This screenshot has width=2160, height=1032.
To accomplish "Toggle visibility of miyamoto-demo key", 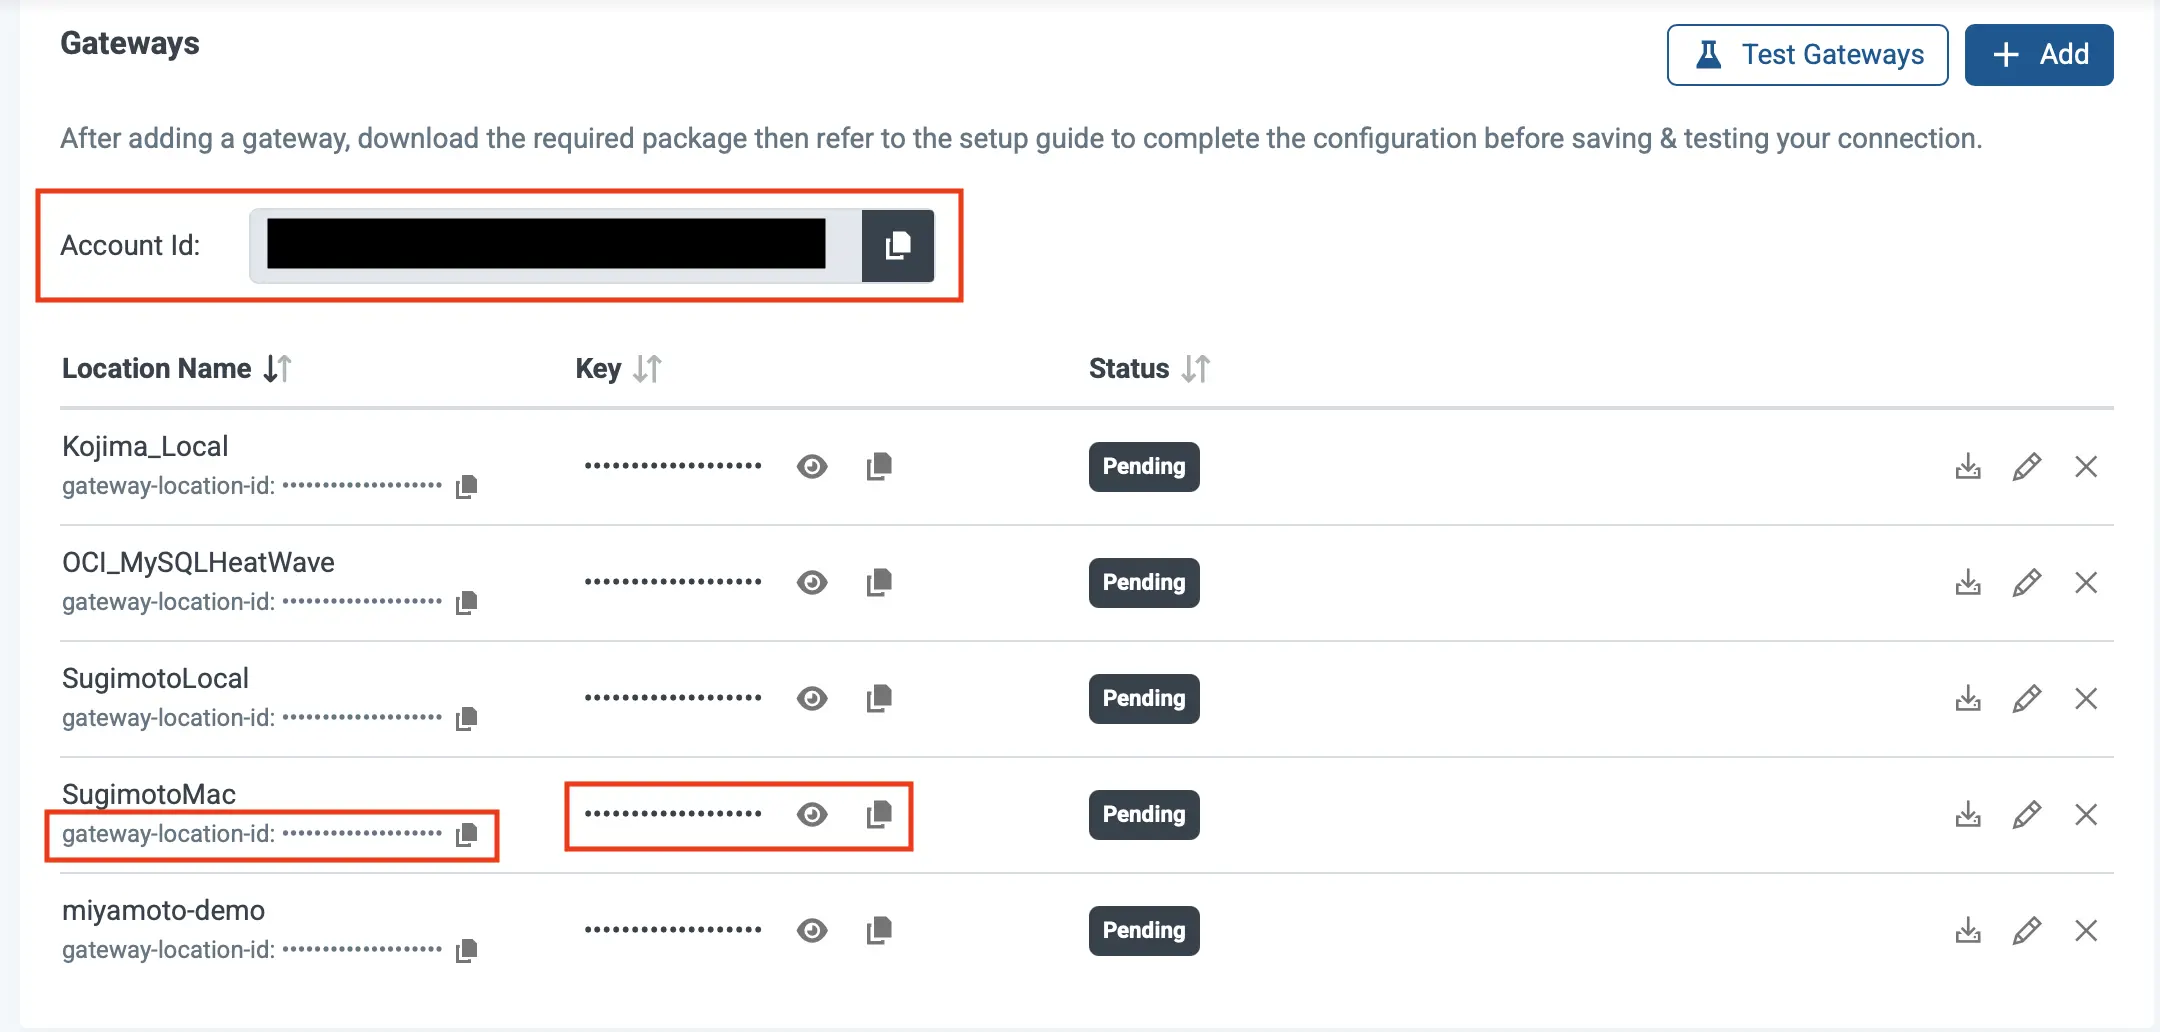I will click(812, 931).
